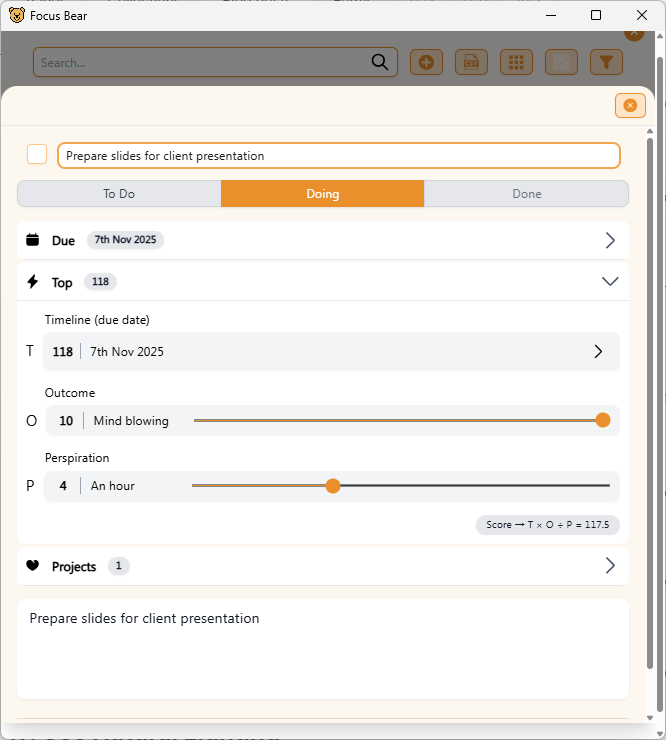Screen dimensions: 666x740
Task: Click the search magnifier icon
Action: coord(379,62)
